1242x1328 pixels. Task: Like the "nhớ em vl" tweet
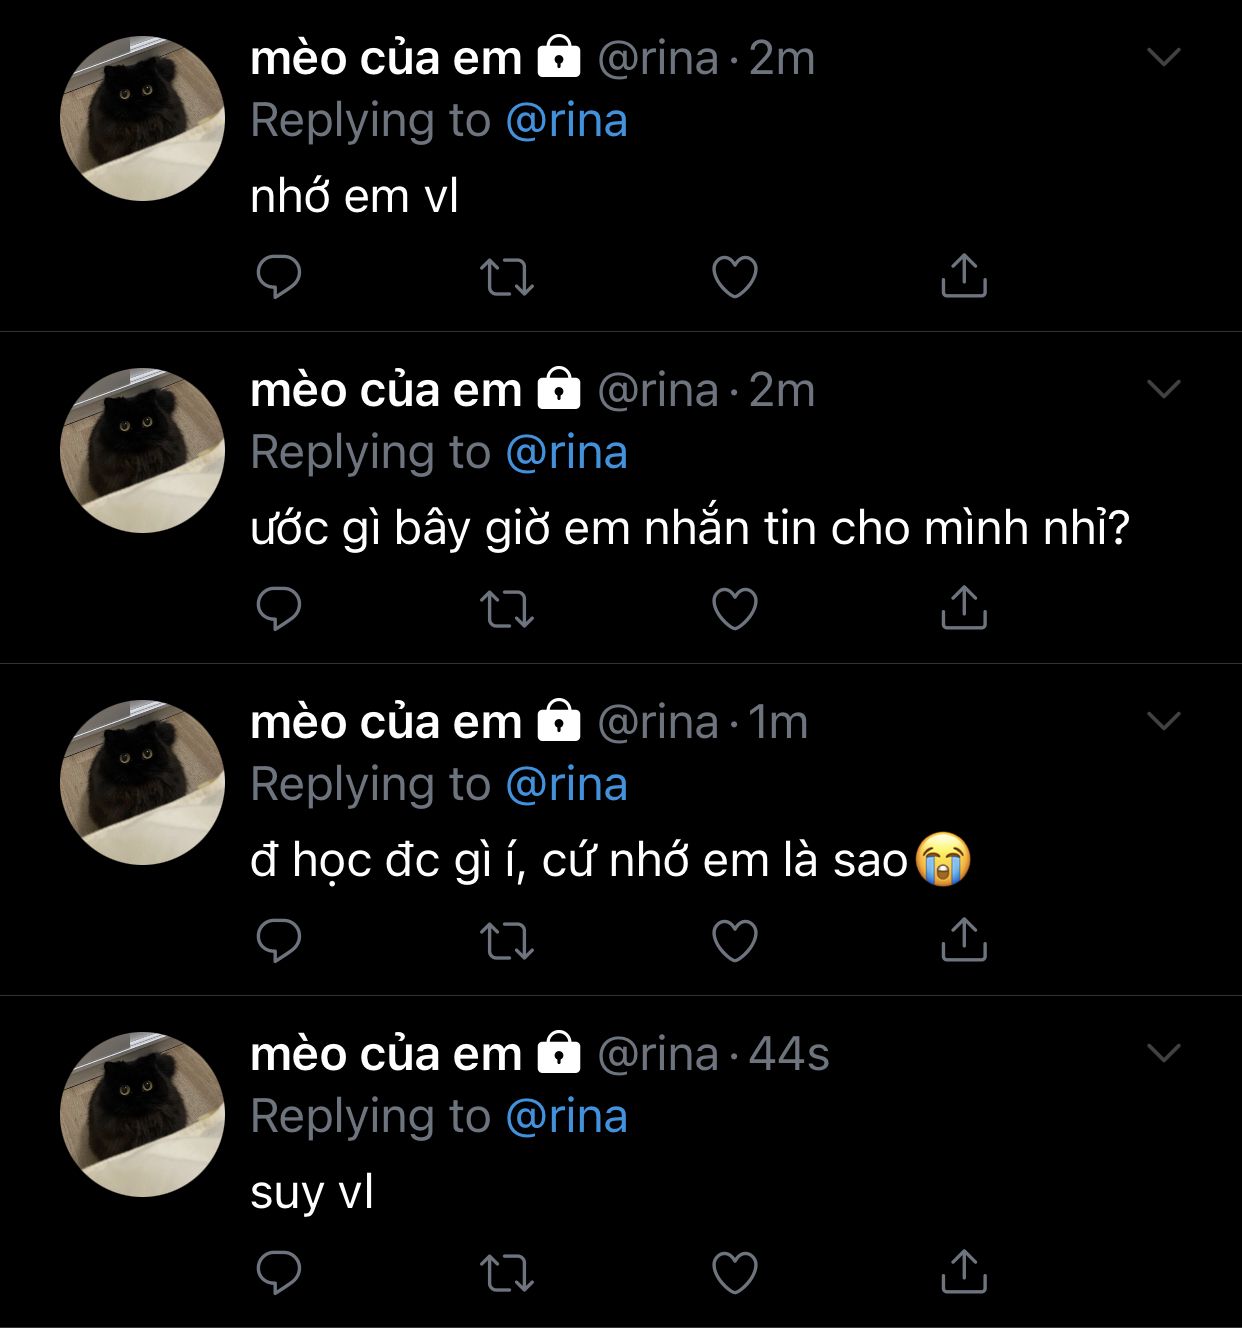734,277
